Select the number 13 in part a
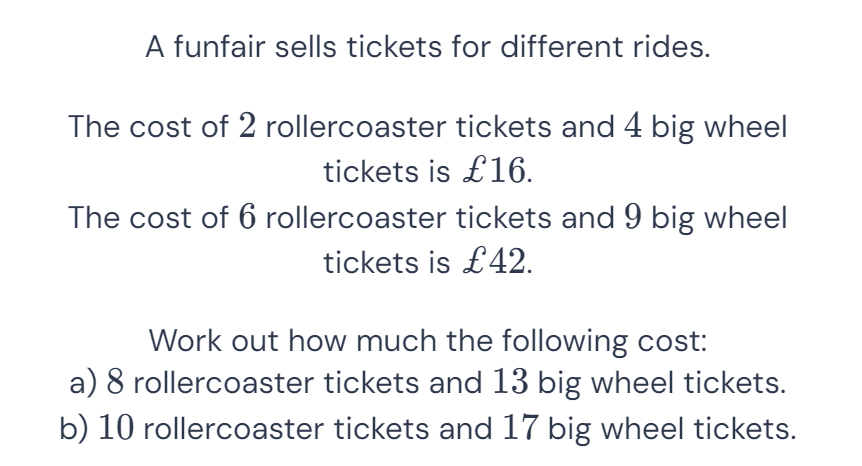This screenshot has width=862, height=466. [x=511, y=382]
